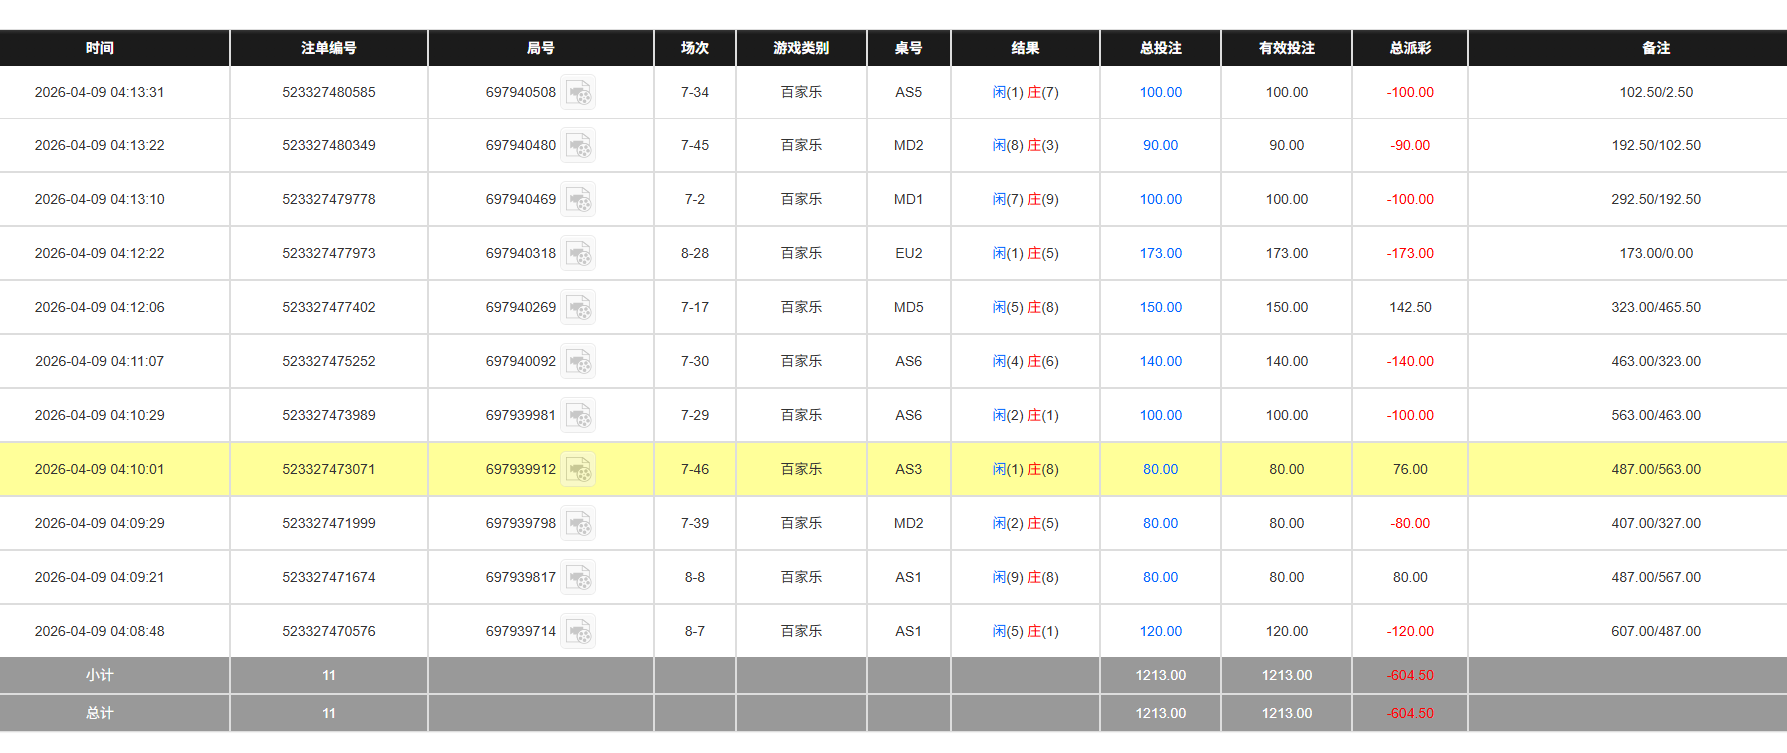Click payout value 76.00
This screenshot has height=753, width=1787.
tap(1410, 470)
